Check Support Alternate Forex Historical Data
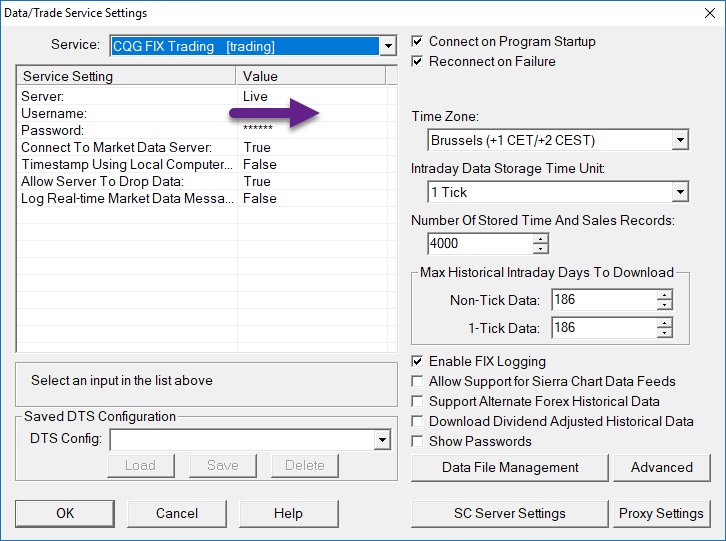 pos(417,401)
